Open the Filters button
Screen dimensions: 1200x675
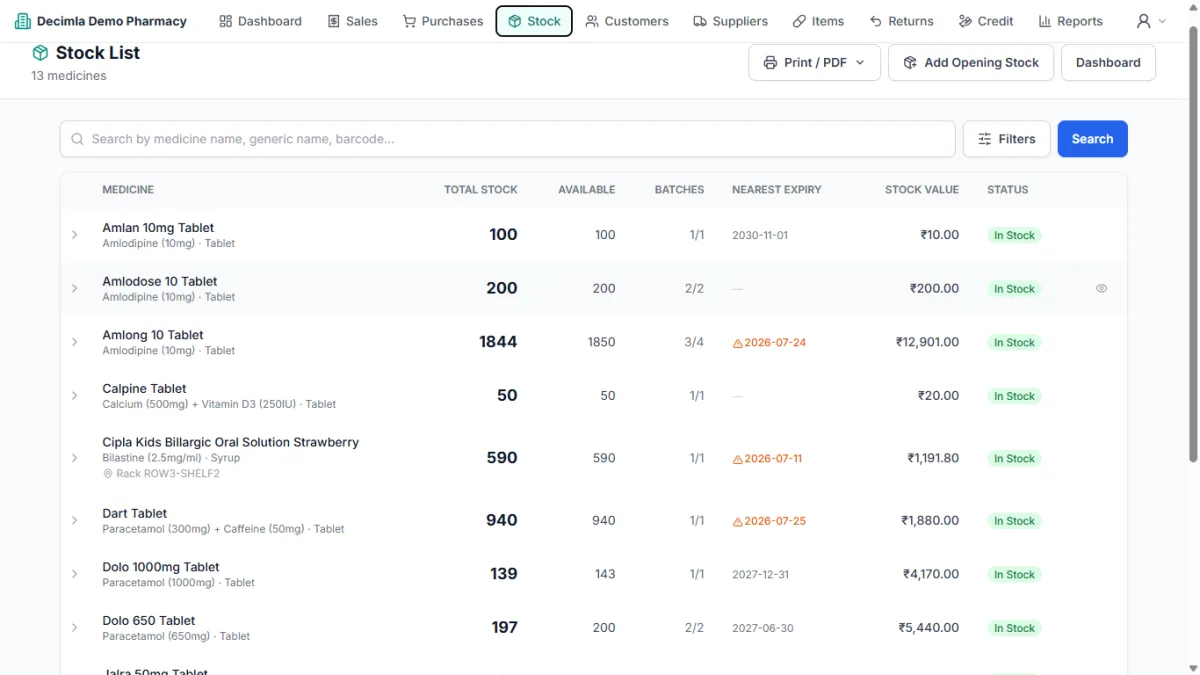coord(1006,139)
